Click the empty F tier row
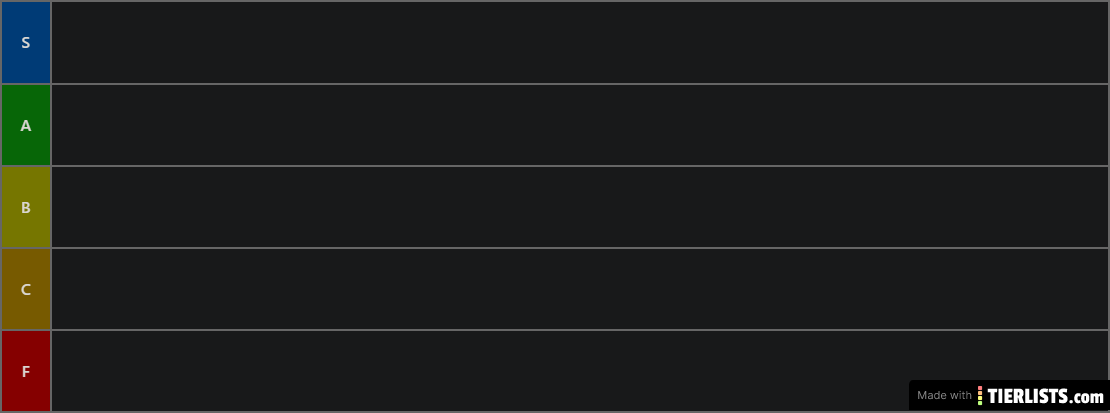The width and height of the screenshot is (1110, 413). pos(580,371)
